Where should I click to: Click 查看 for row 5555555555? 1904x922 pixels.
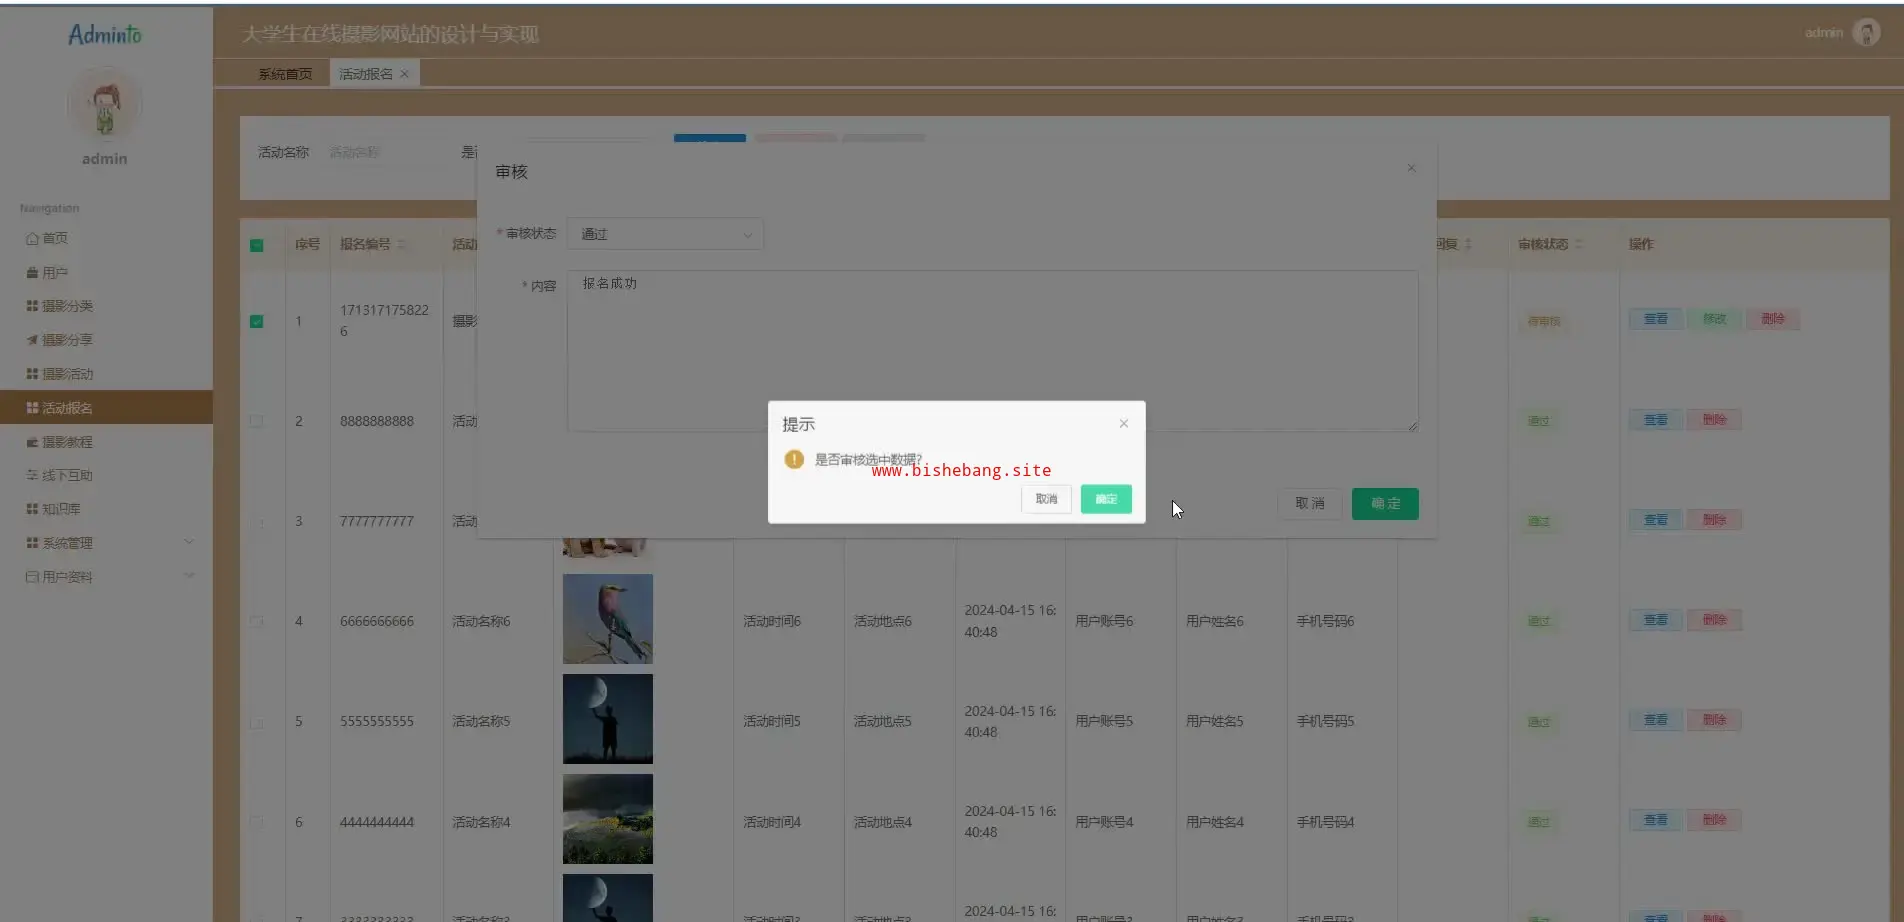(1655, 720)
